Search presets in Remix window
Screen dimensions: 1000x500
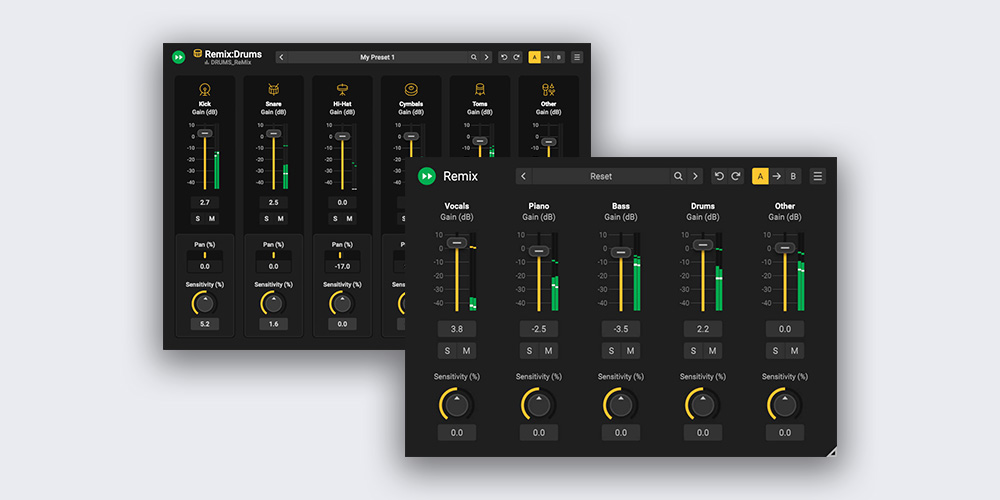(678, 176)
